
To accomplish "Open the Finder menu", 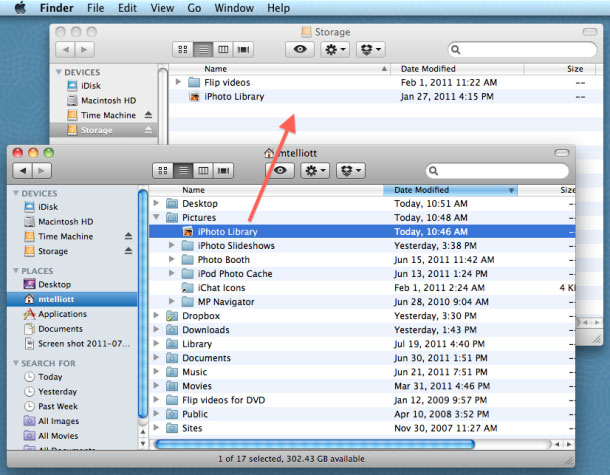I will click(56, 8).
